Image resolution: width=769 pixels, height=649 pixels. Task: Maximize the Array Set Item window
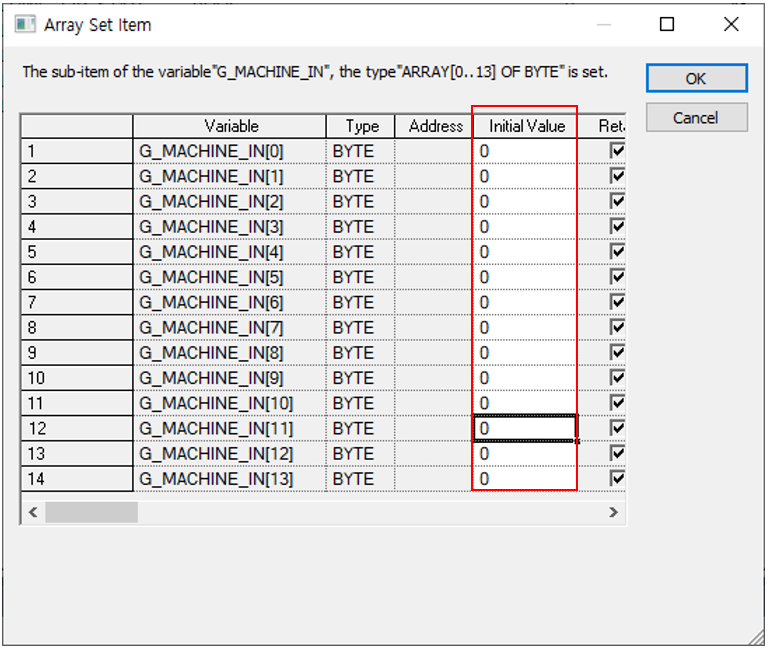(x=667, y=24)
